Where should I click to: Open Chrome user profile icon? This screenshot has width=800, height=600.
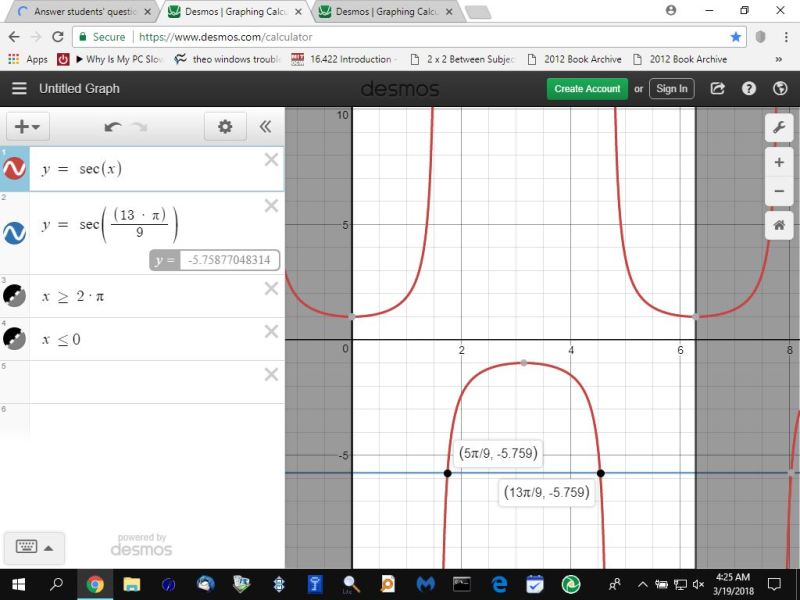(x=671, y=10)
